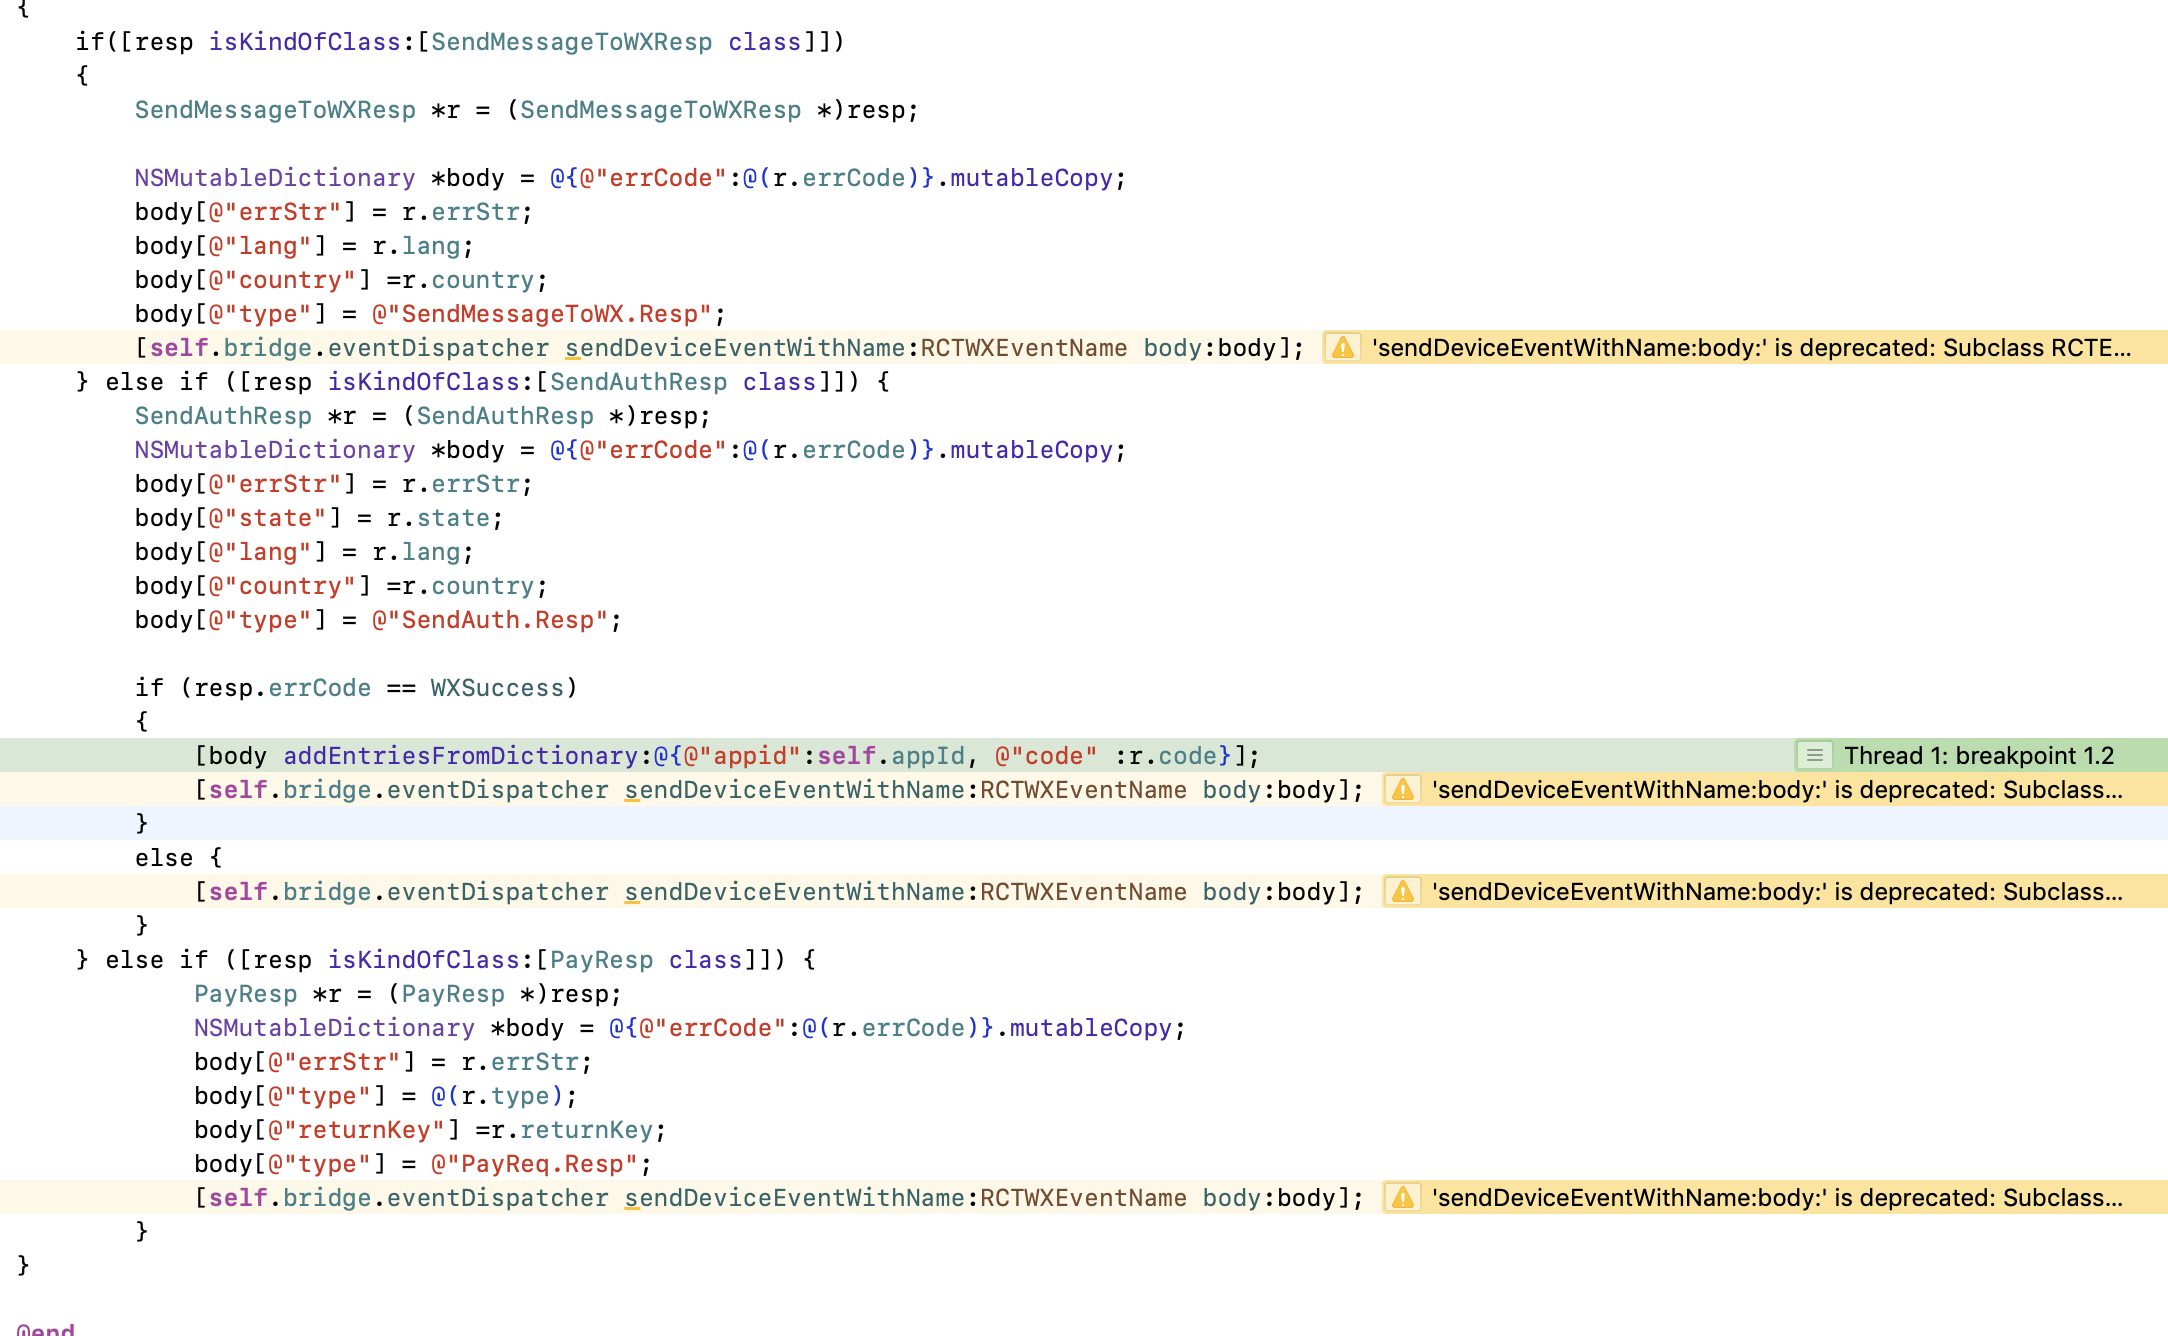This screenshot has height=1336, width=2168.
Task: Click warning icon inside the else block
Action: click(x=1402, y=892)
